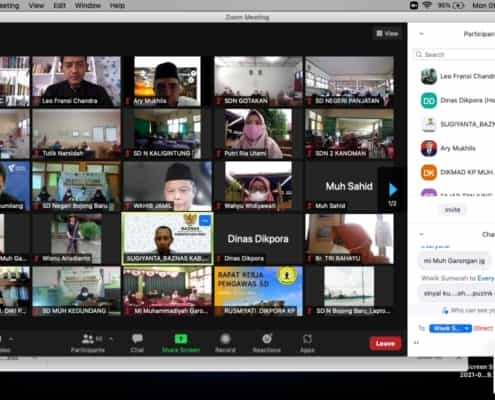Click the Wi-Fi icon in the menu bar
Viewport: 495px width, 400px height.
(427, 5)
